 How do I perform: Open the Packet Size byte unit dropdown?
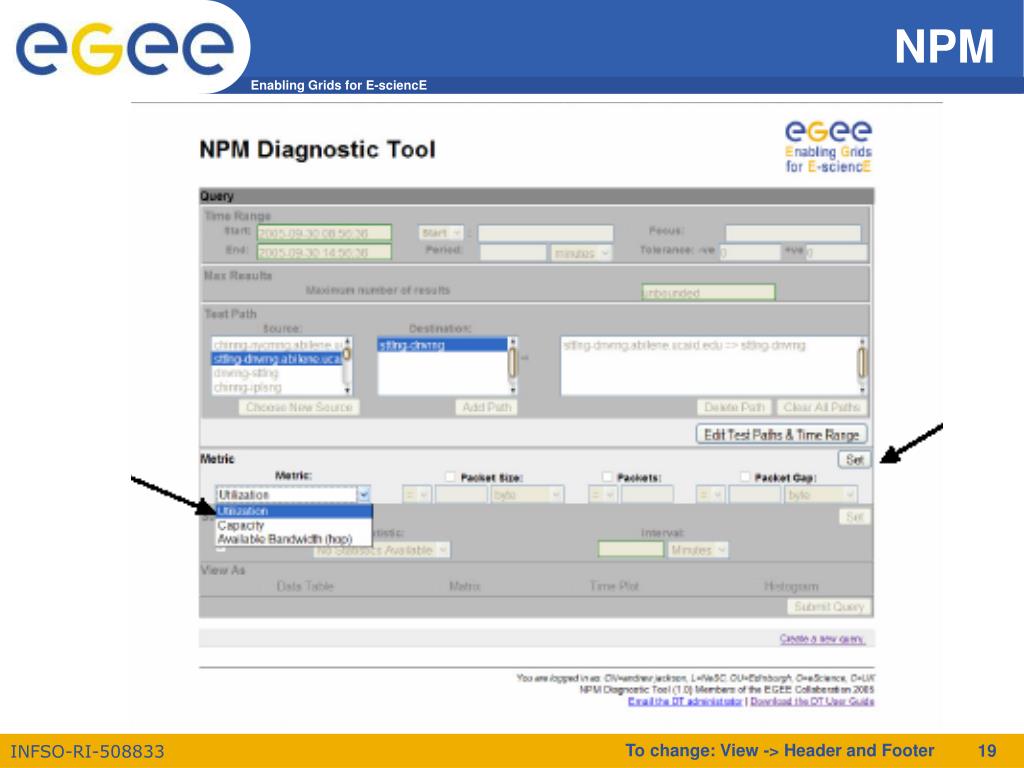pos(527,495)
